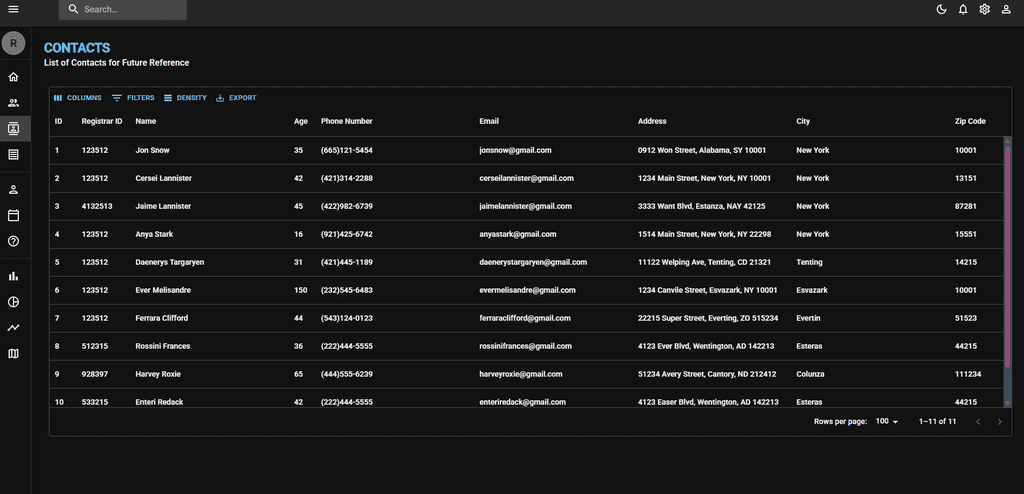Sort by Age column header
Viewport: 1024px width, 494px height.
point(300,122)
